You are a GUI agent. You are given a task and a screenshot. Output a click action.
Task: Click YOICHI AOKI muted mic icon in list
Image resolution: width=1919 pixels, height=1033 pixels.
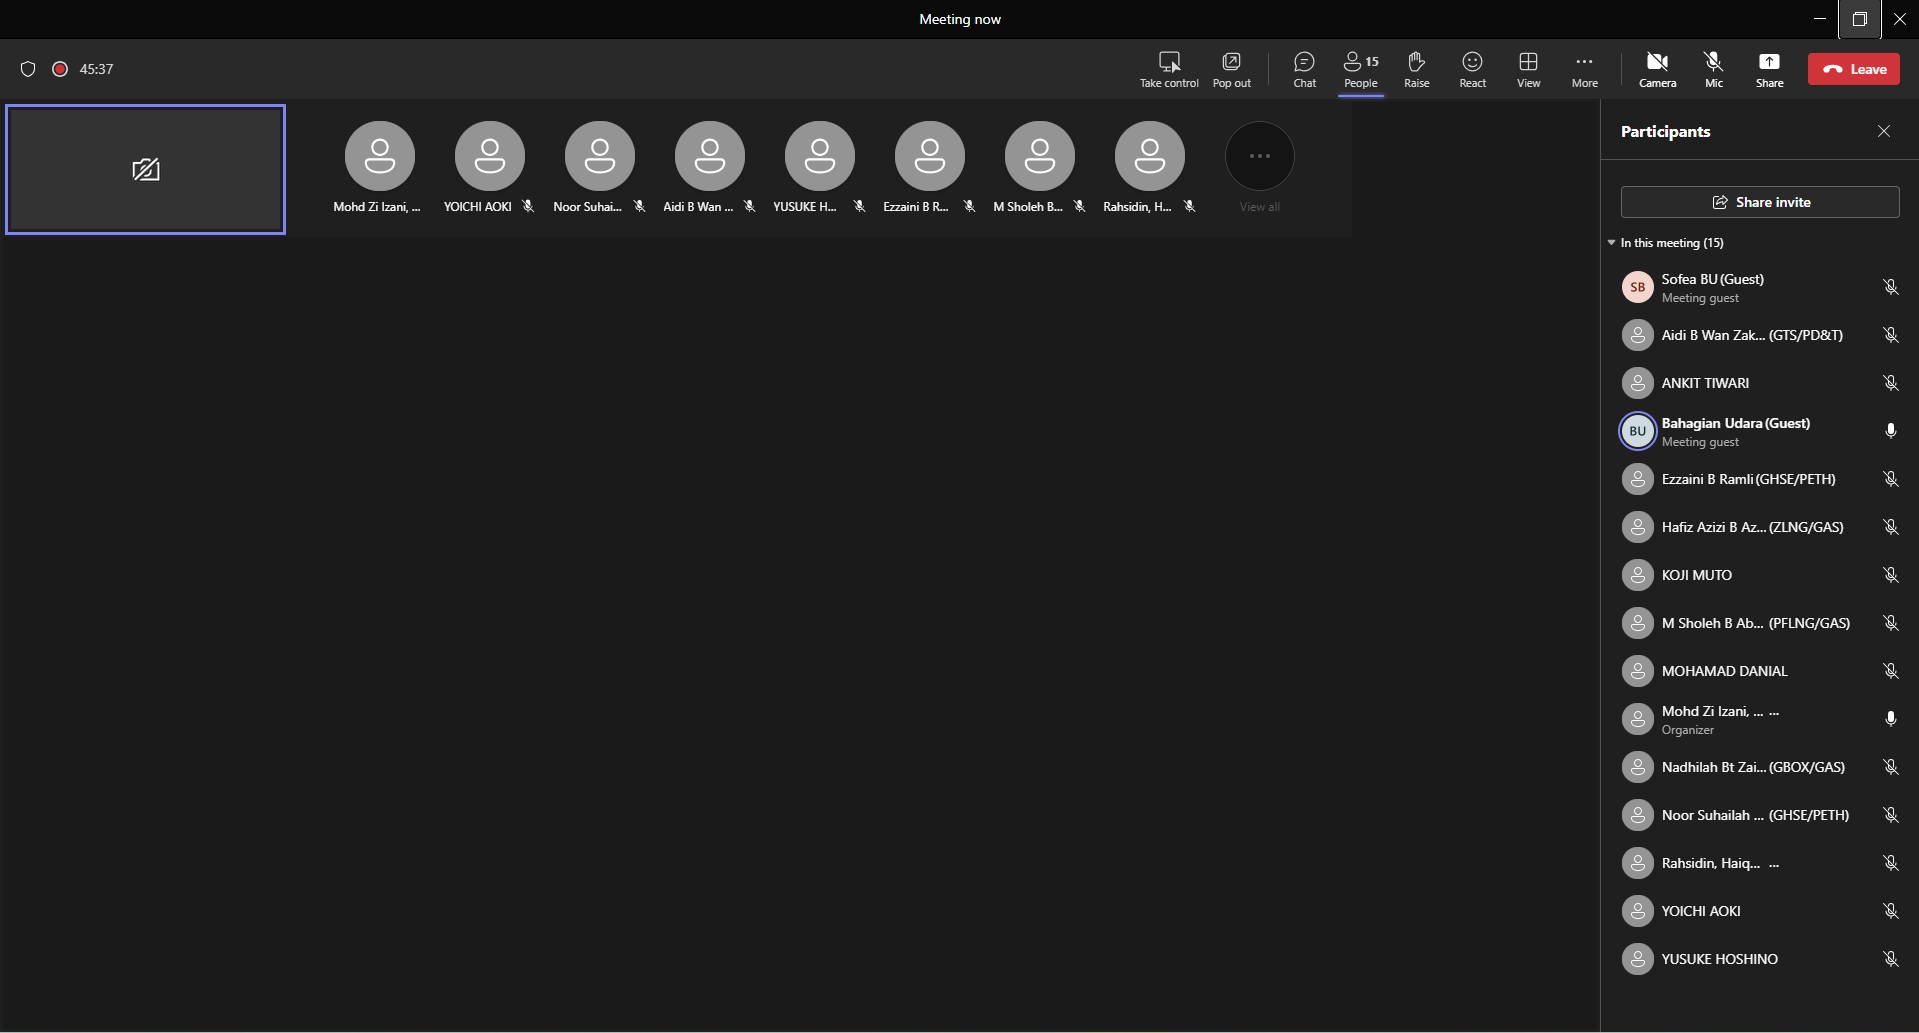pyautogui.click(x=1890, y=911)
